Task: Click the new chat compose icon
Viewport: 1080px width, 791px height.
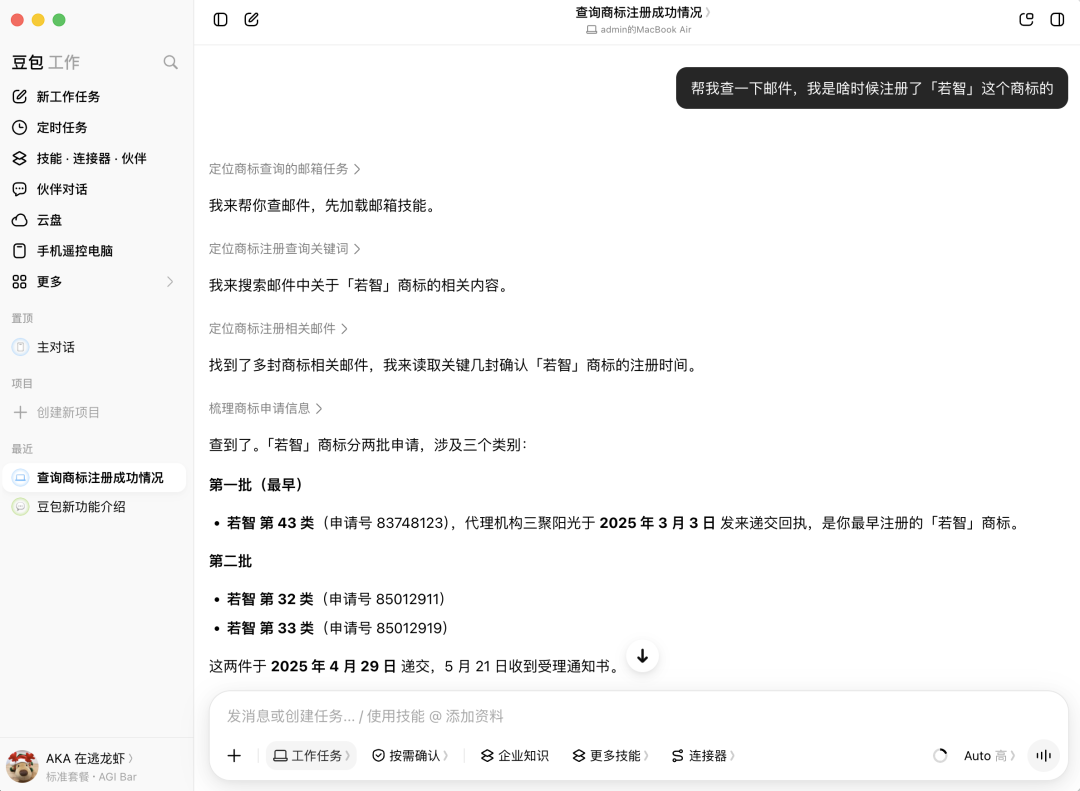Action: [x=251, y=19]
